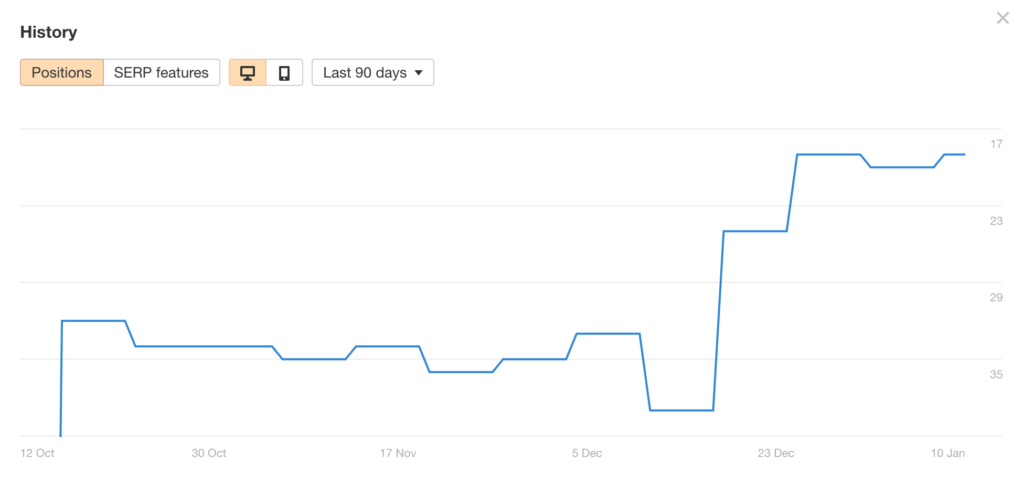Toggle the Positions view

62,73
